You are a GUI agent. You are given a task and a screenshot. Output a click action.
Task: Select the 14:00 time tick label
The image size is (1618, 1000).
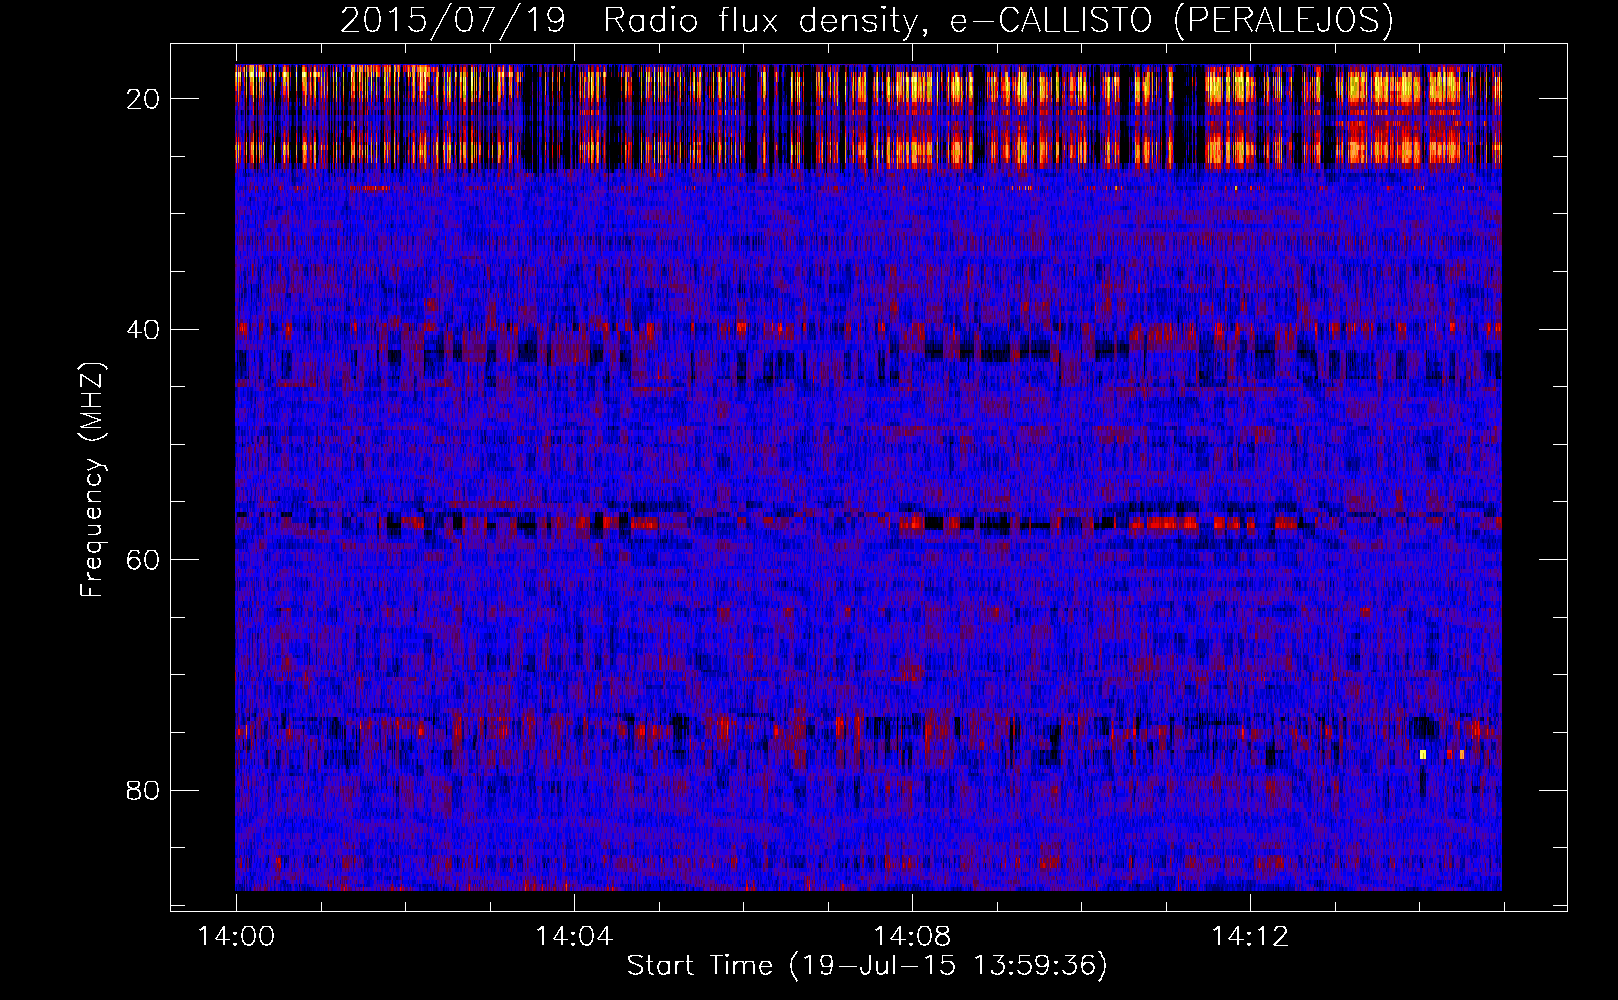coord(236,937)
